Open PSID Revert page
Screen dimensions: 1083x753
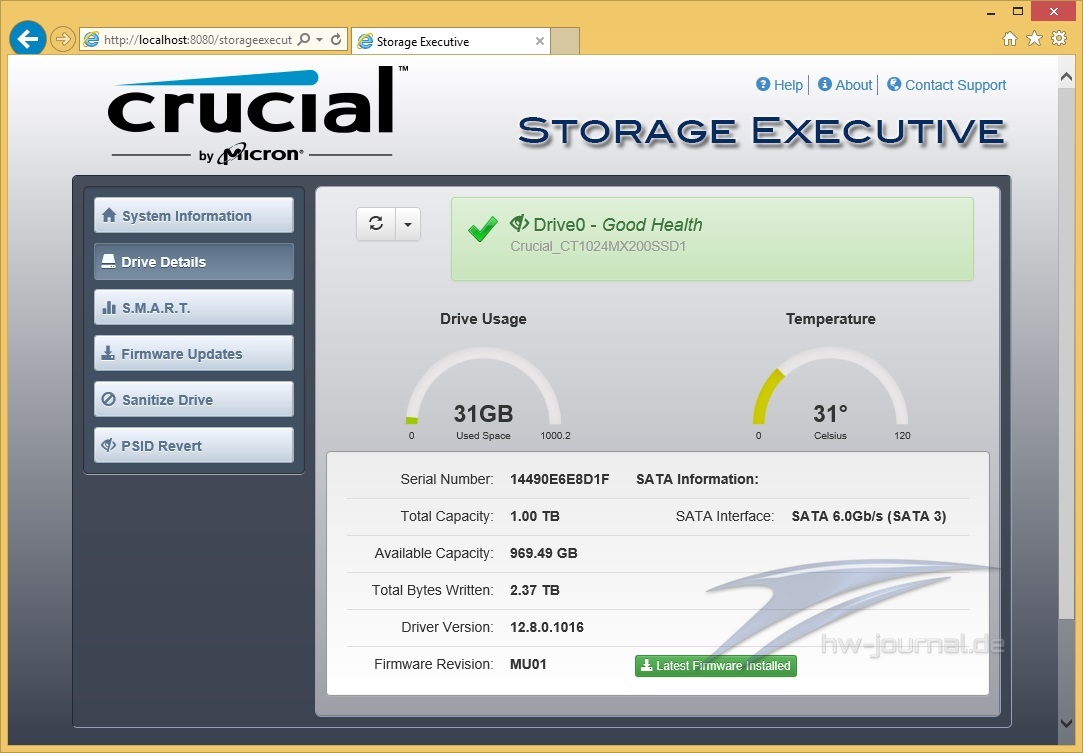pyautogui.click(x=193, y=446)
